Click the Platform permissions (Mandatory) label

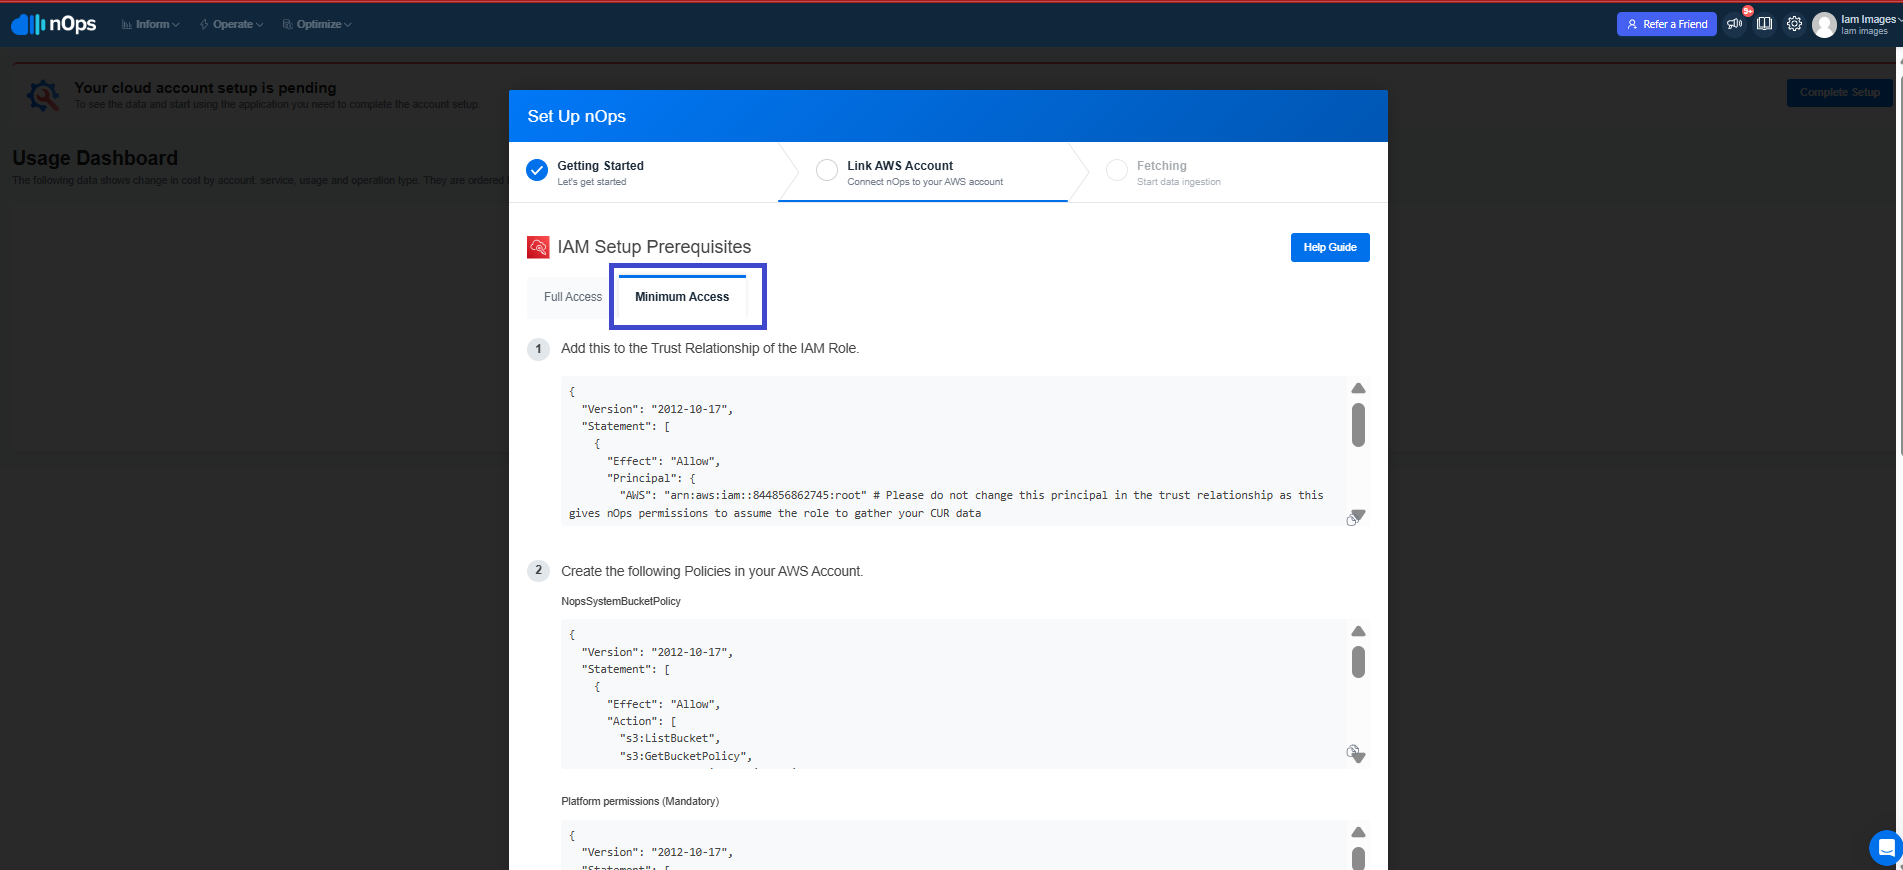[640, 801]
